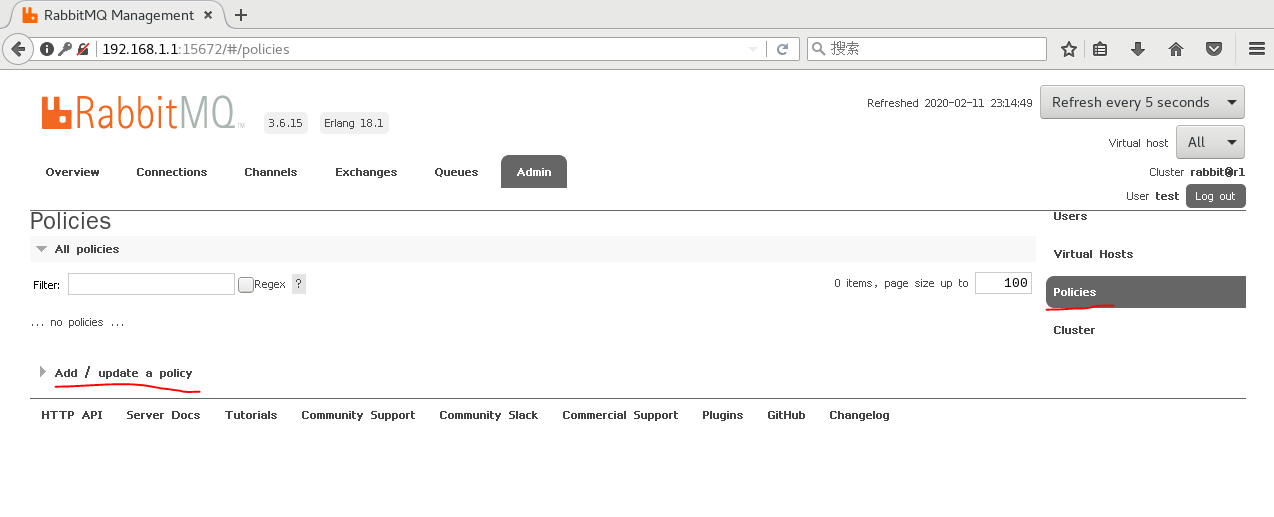Click the Erlang 18.1 version badge
1274x517 pixels.
[354, 123]
